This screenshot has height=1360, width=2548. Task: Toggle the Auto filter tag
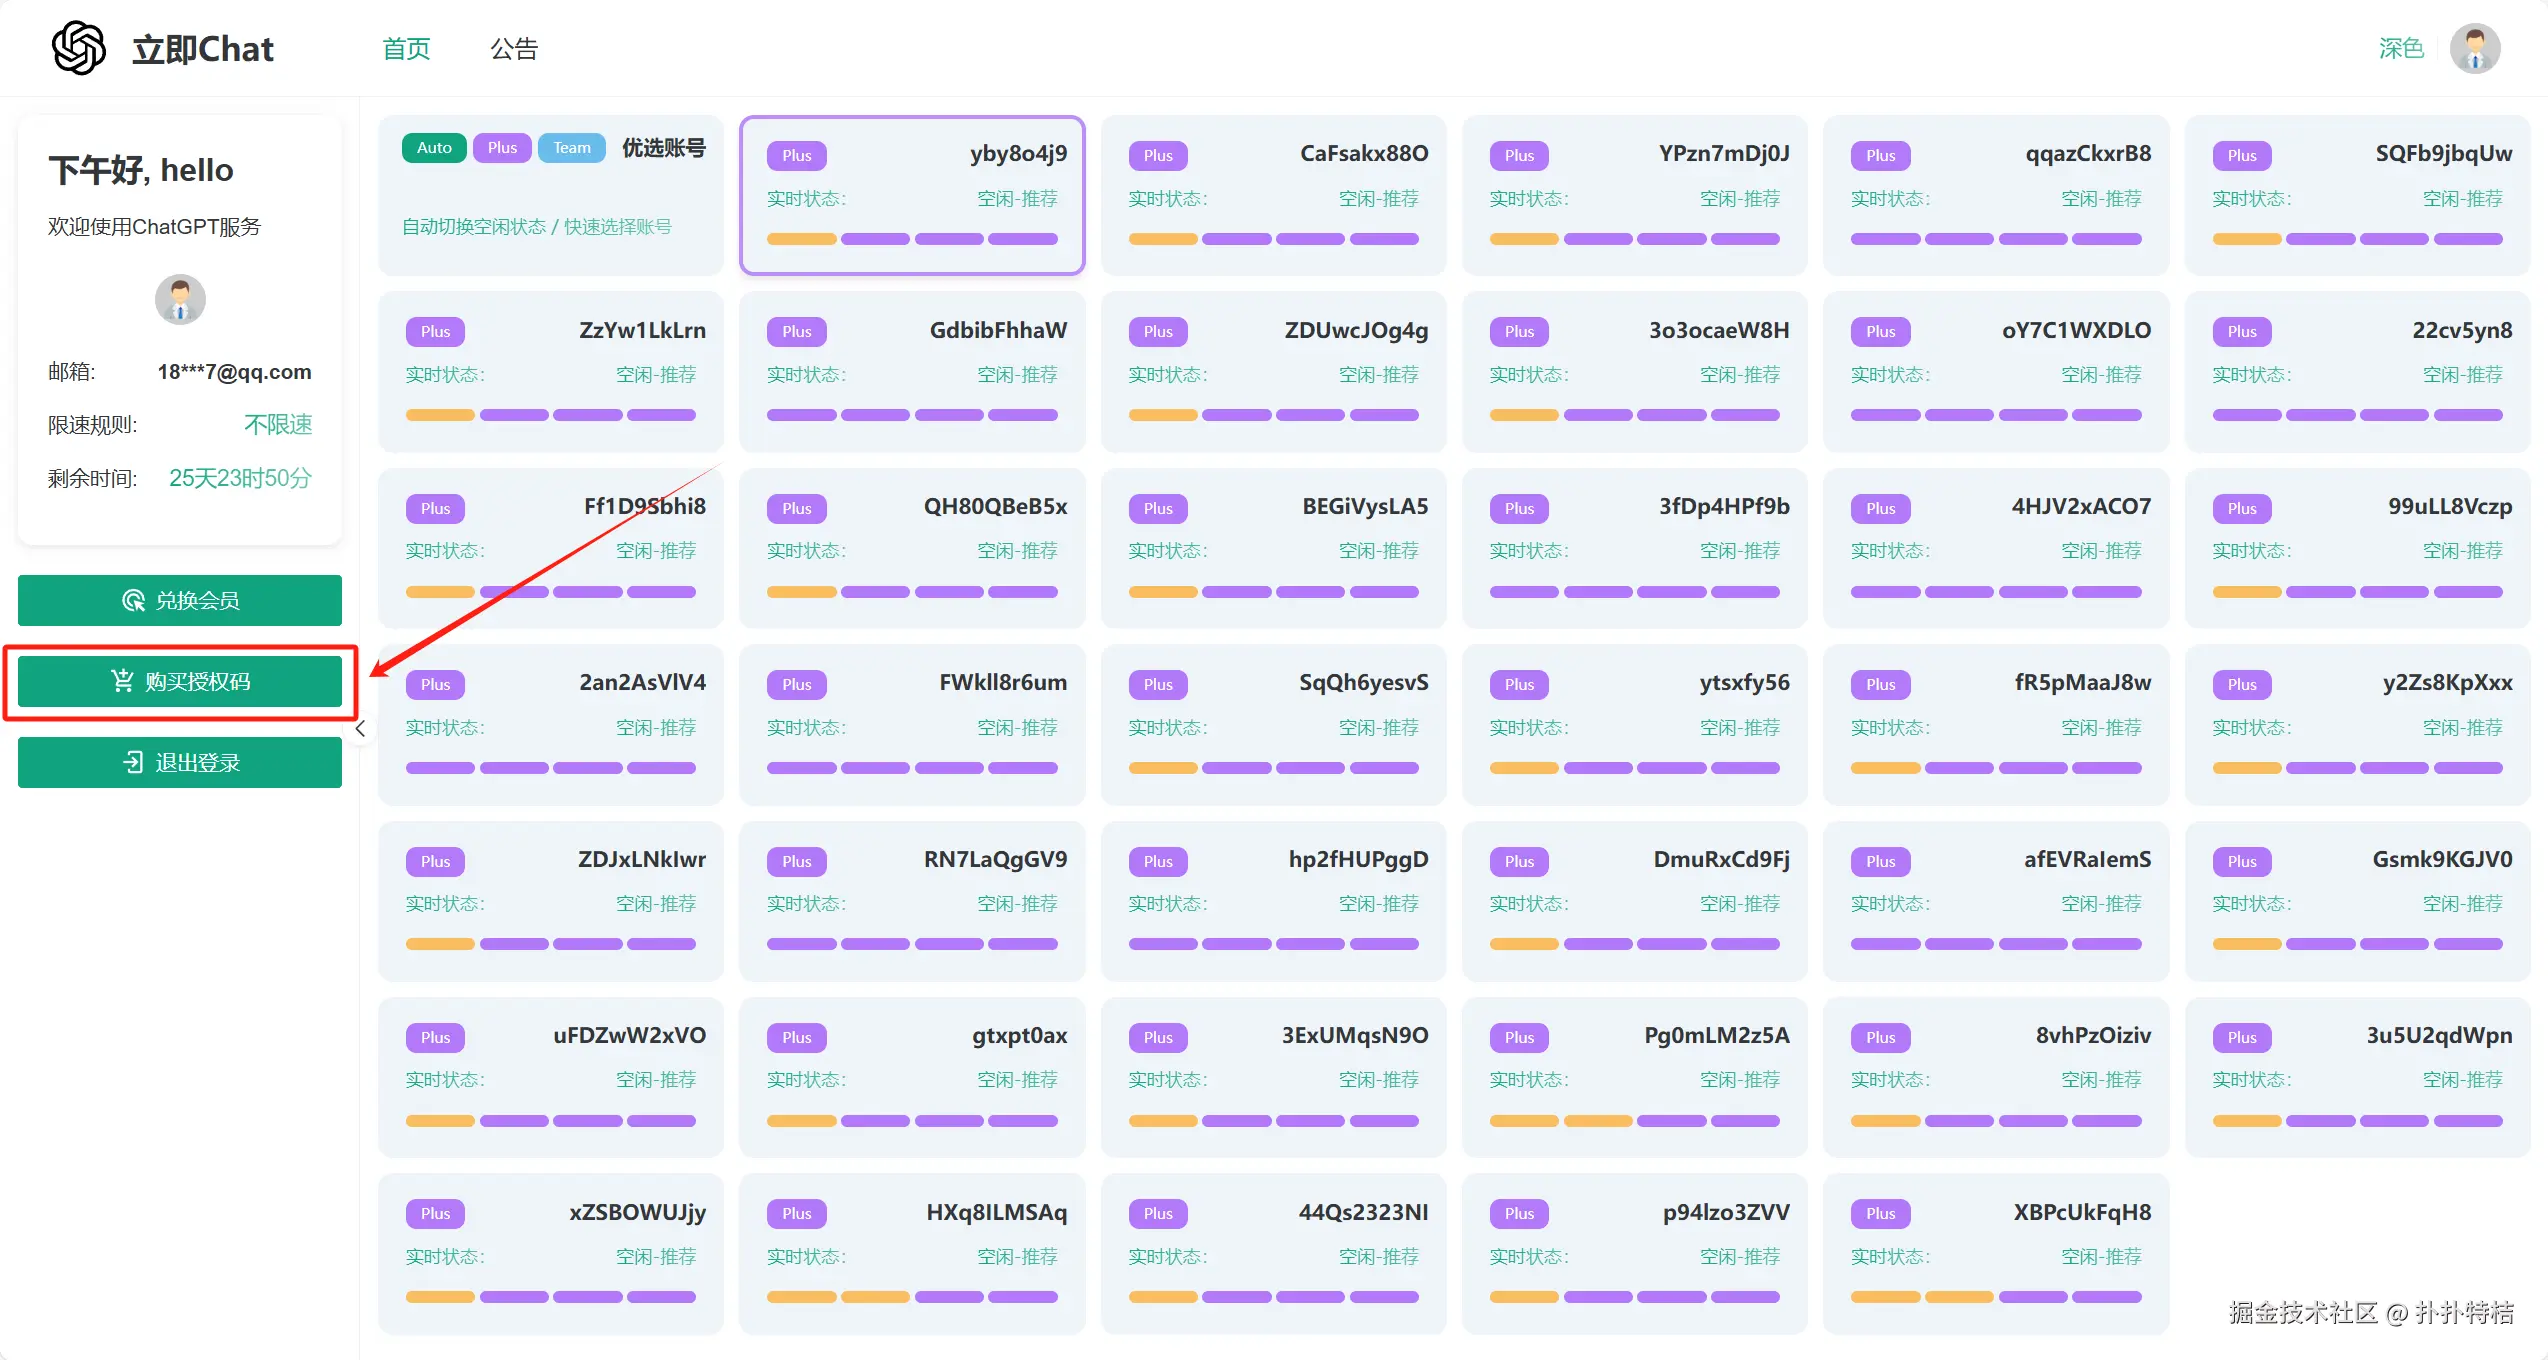434,148
